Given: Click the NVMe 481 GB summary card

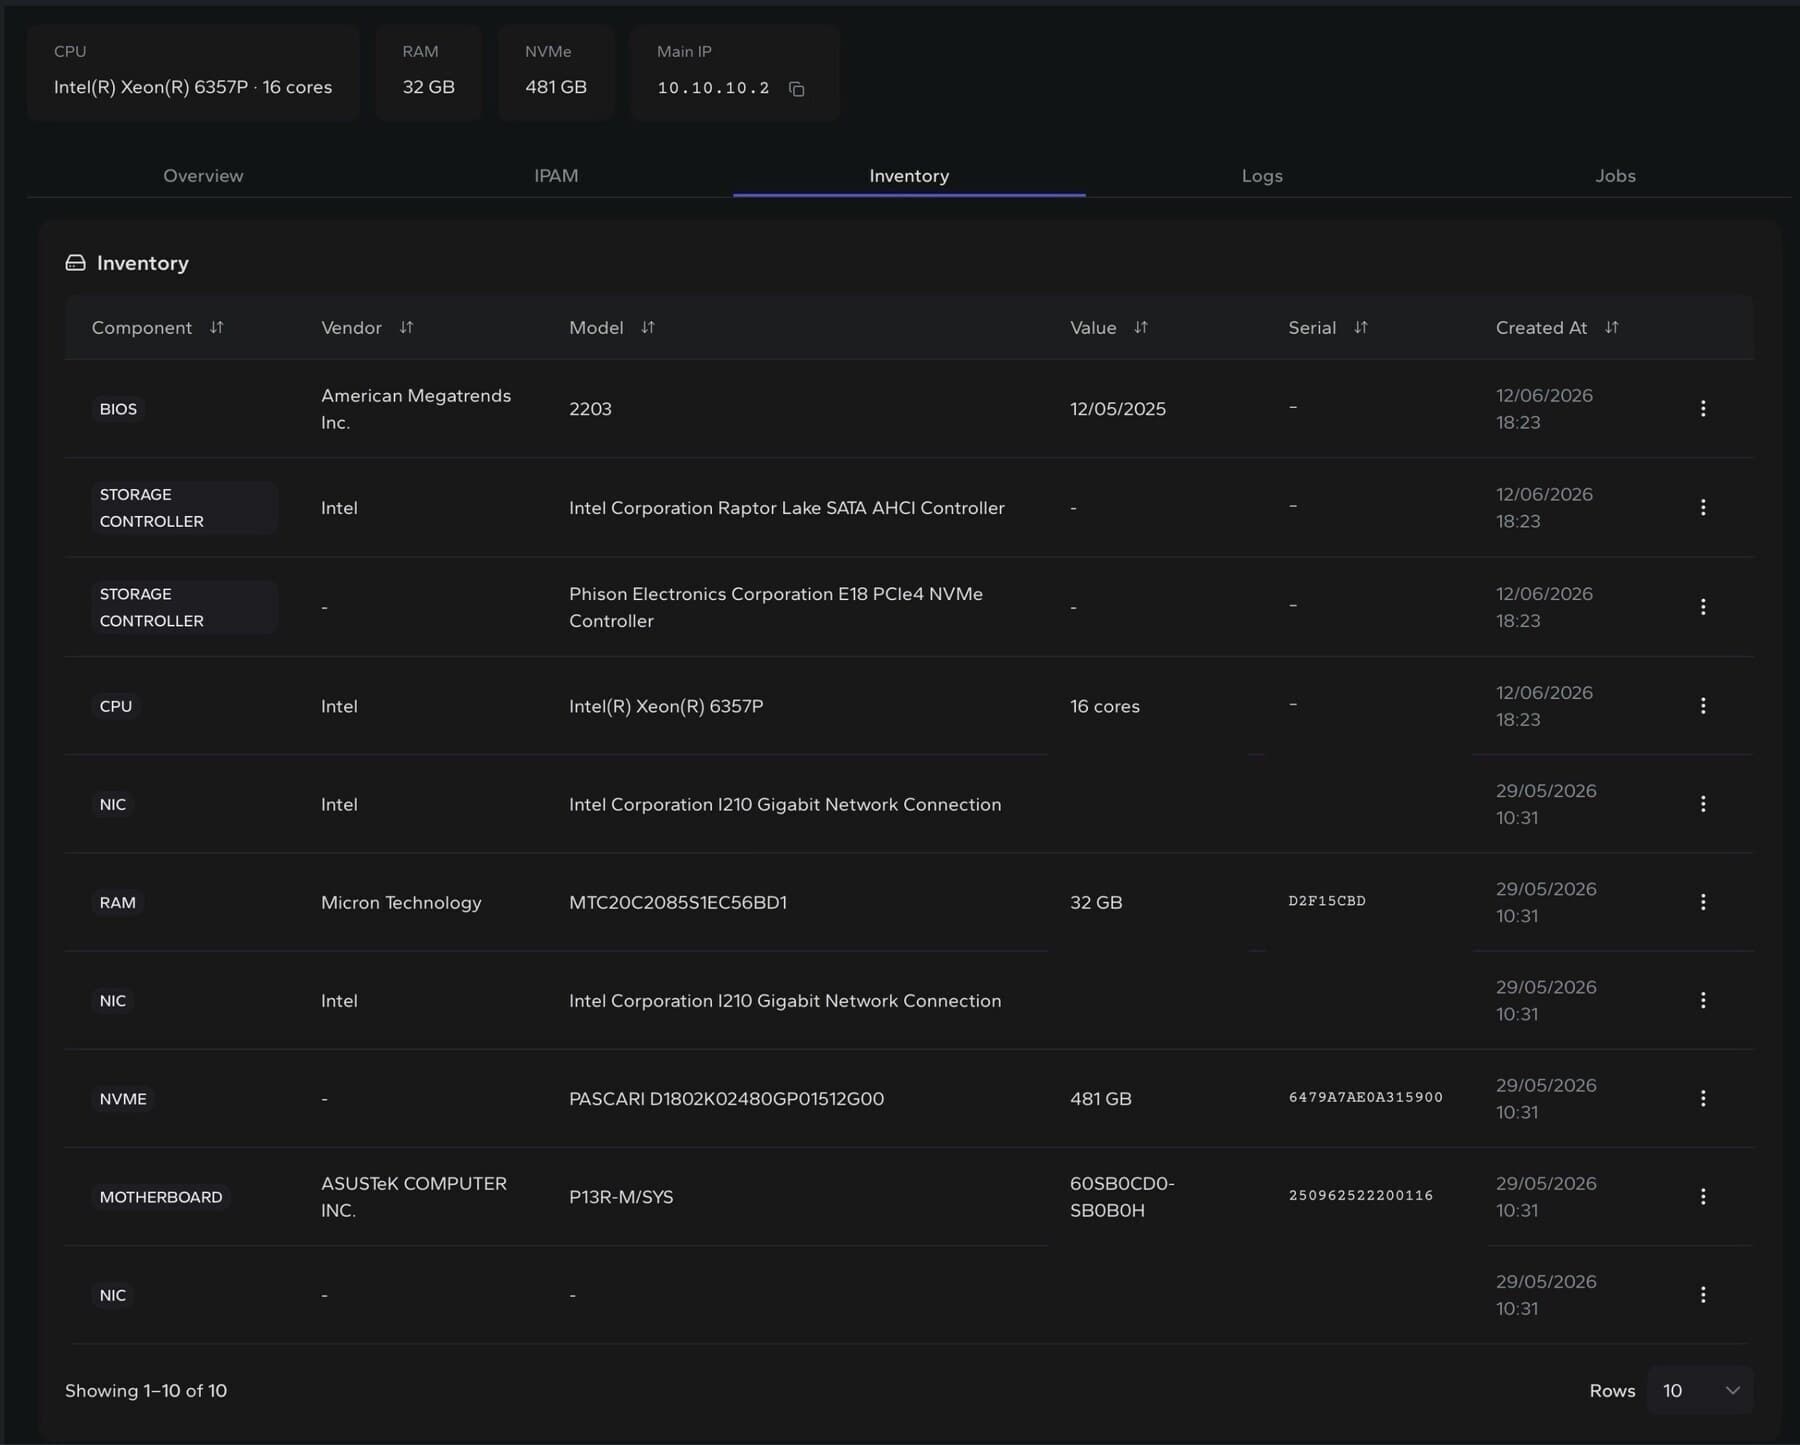Looking at the screenshot, I should (x=556, y=72).
